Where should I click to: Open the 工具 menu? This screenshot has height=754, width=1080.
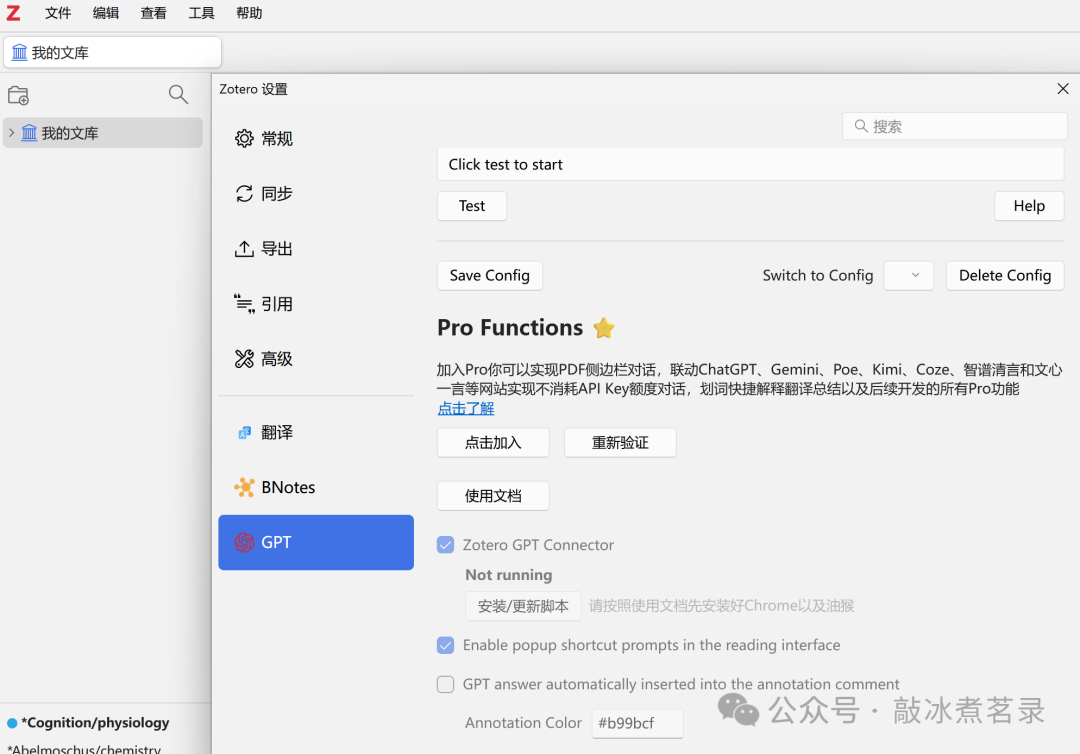201,13
